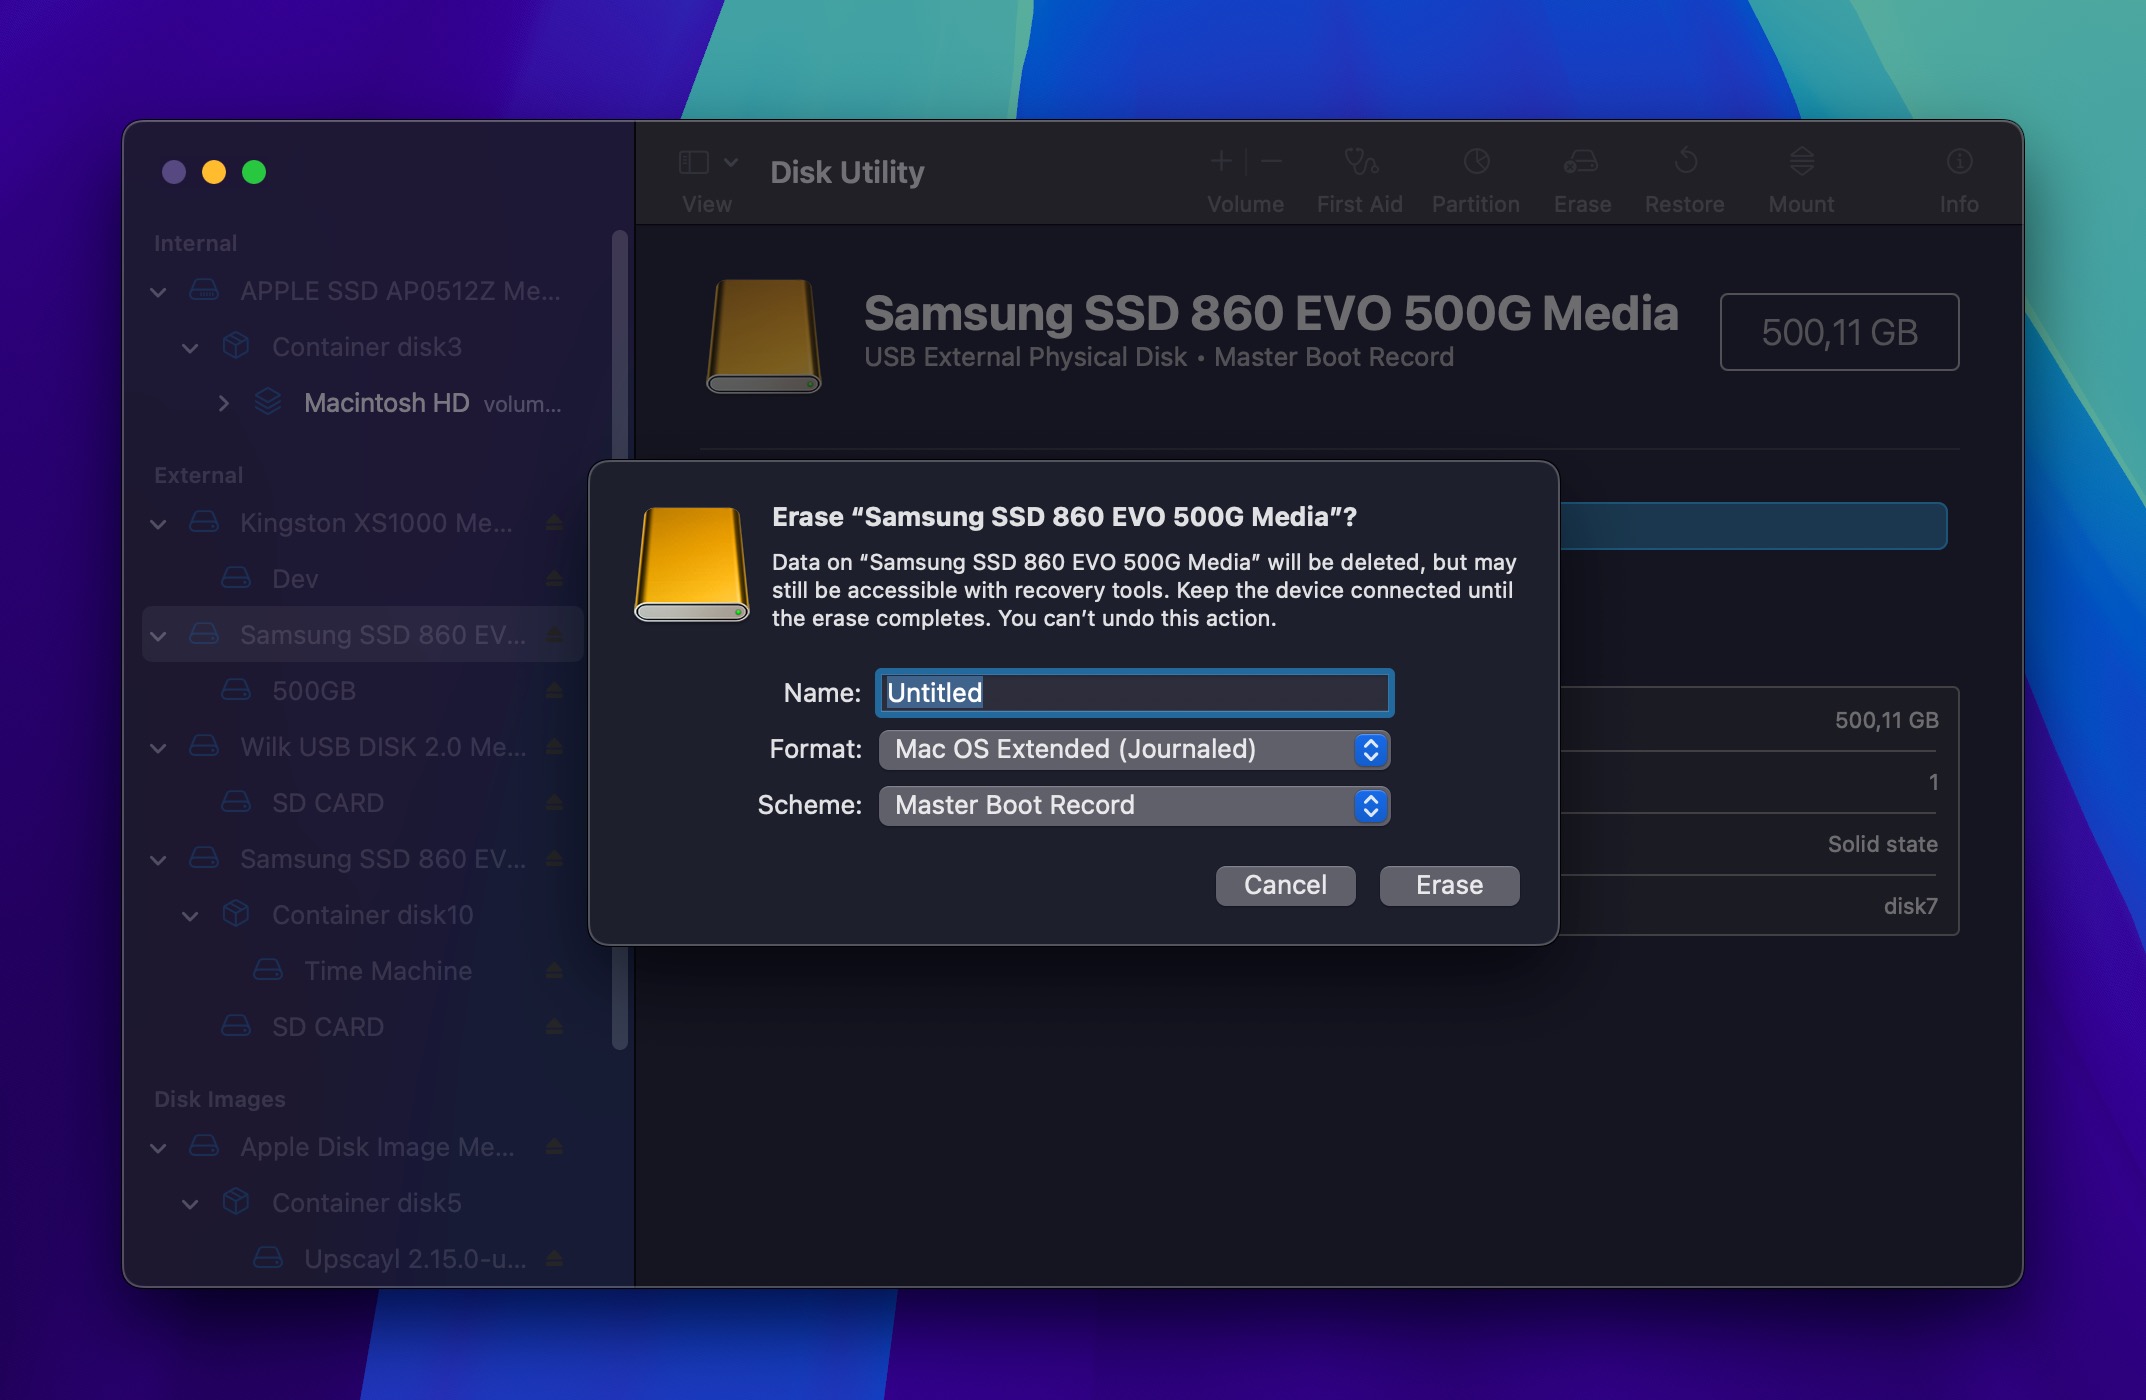Confirm by clicking the Erase button

click(1449, 884)
